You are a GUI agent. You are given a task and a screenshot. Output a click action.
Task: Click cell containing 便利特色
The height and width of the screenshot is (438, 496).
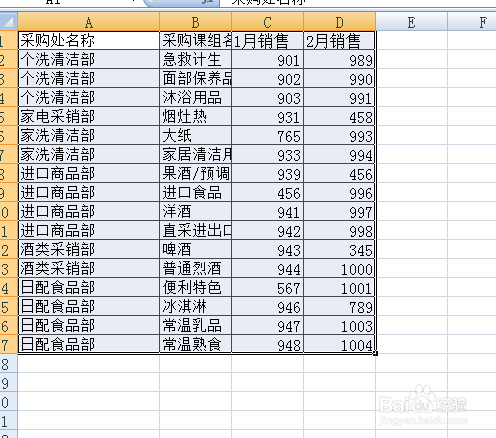196,288
